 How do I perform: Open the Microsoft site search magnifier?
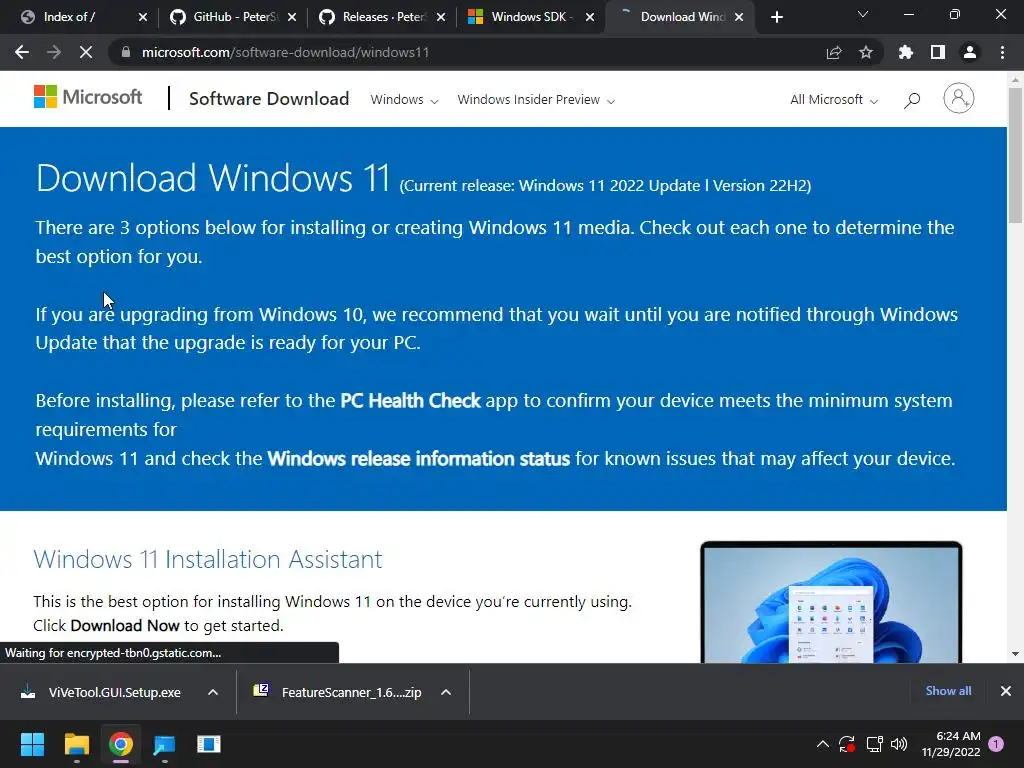[x=912, y=100]
